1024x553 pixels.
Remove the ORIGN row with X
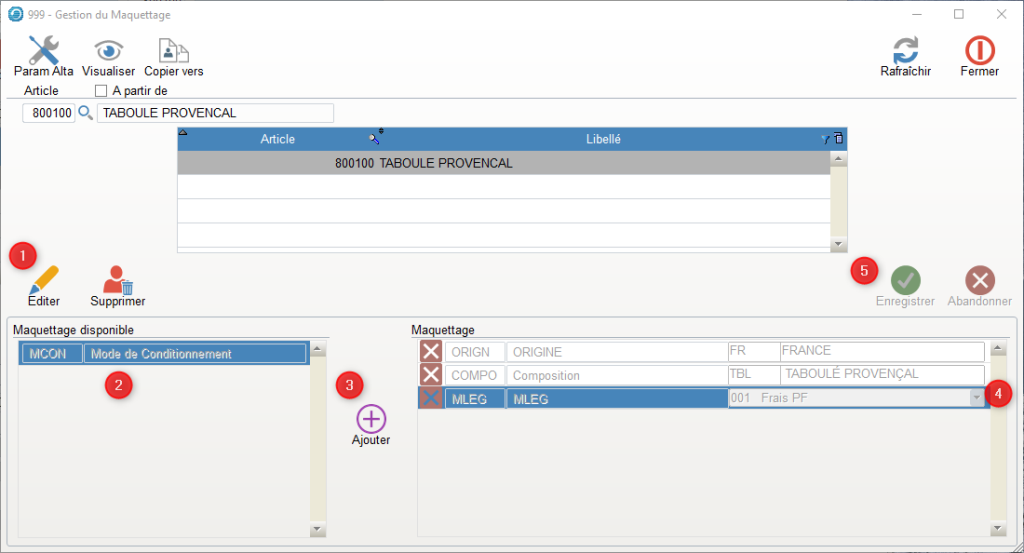point(430,351)
